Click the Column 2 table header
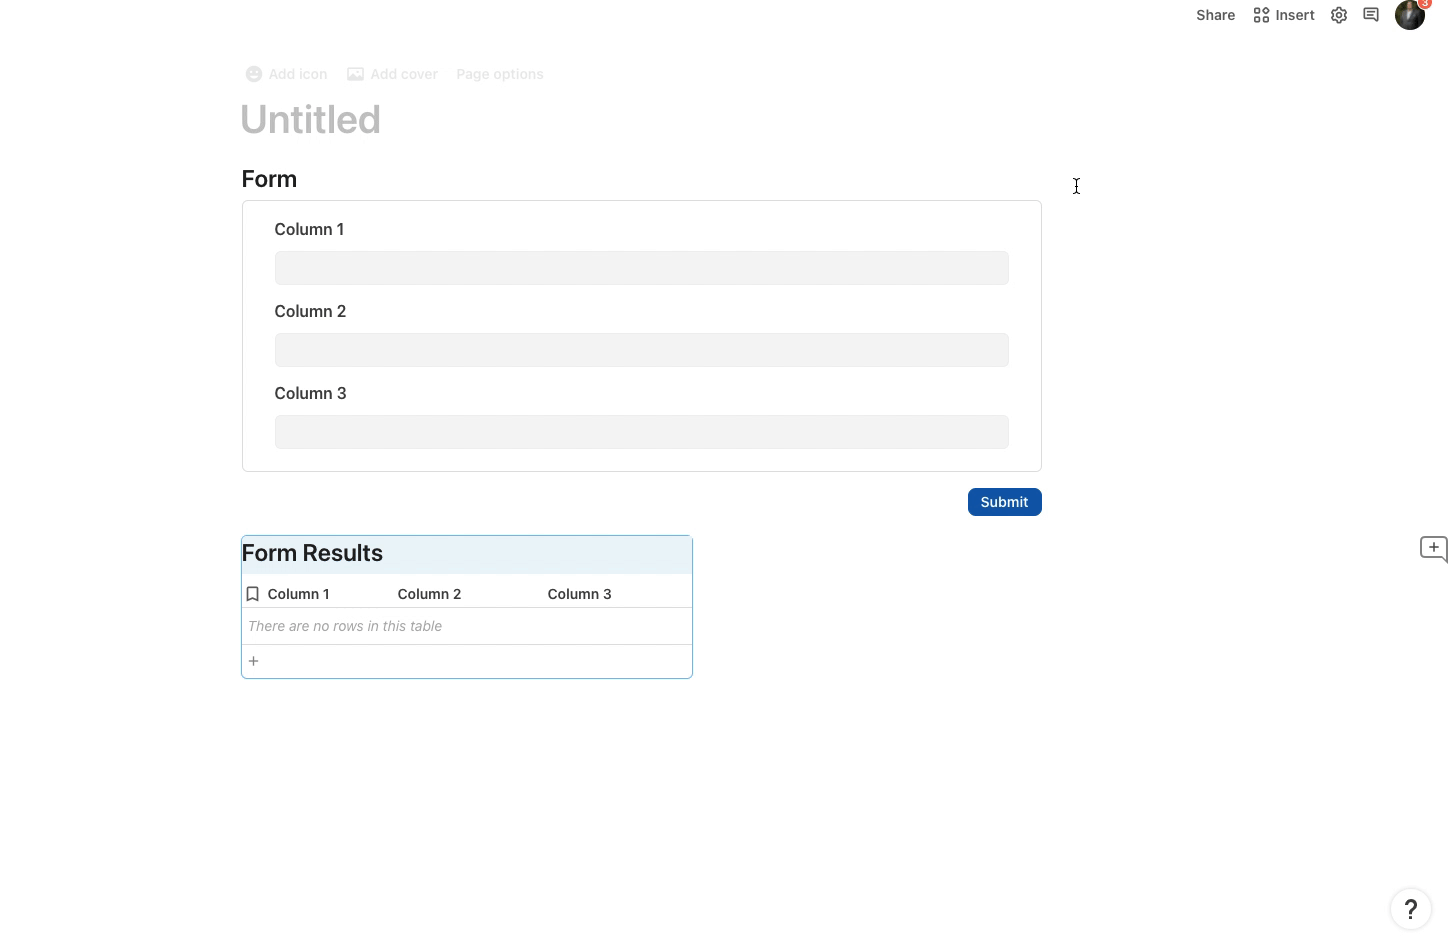Viewport: 1448px width, 948px height. coord(429,594)
